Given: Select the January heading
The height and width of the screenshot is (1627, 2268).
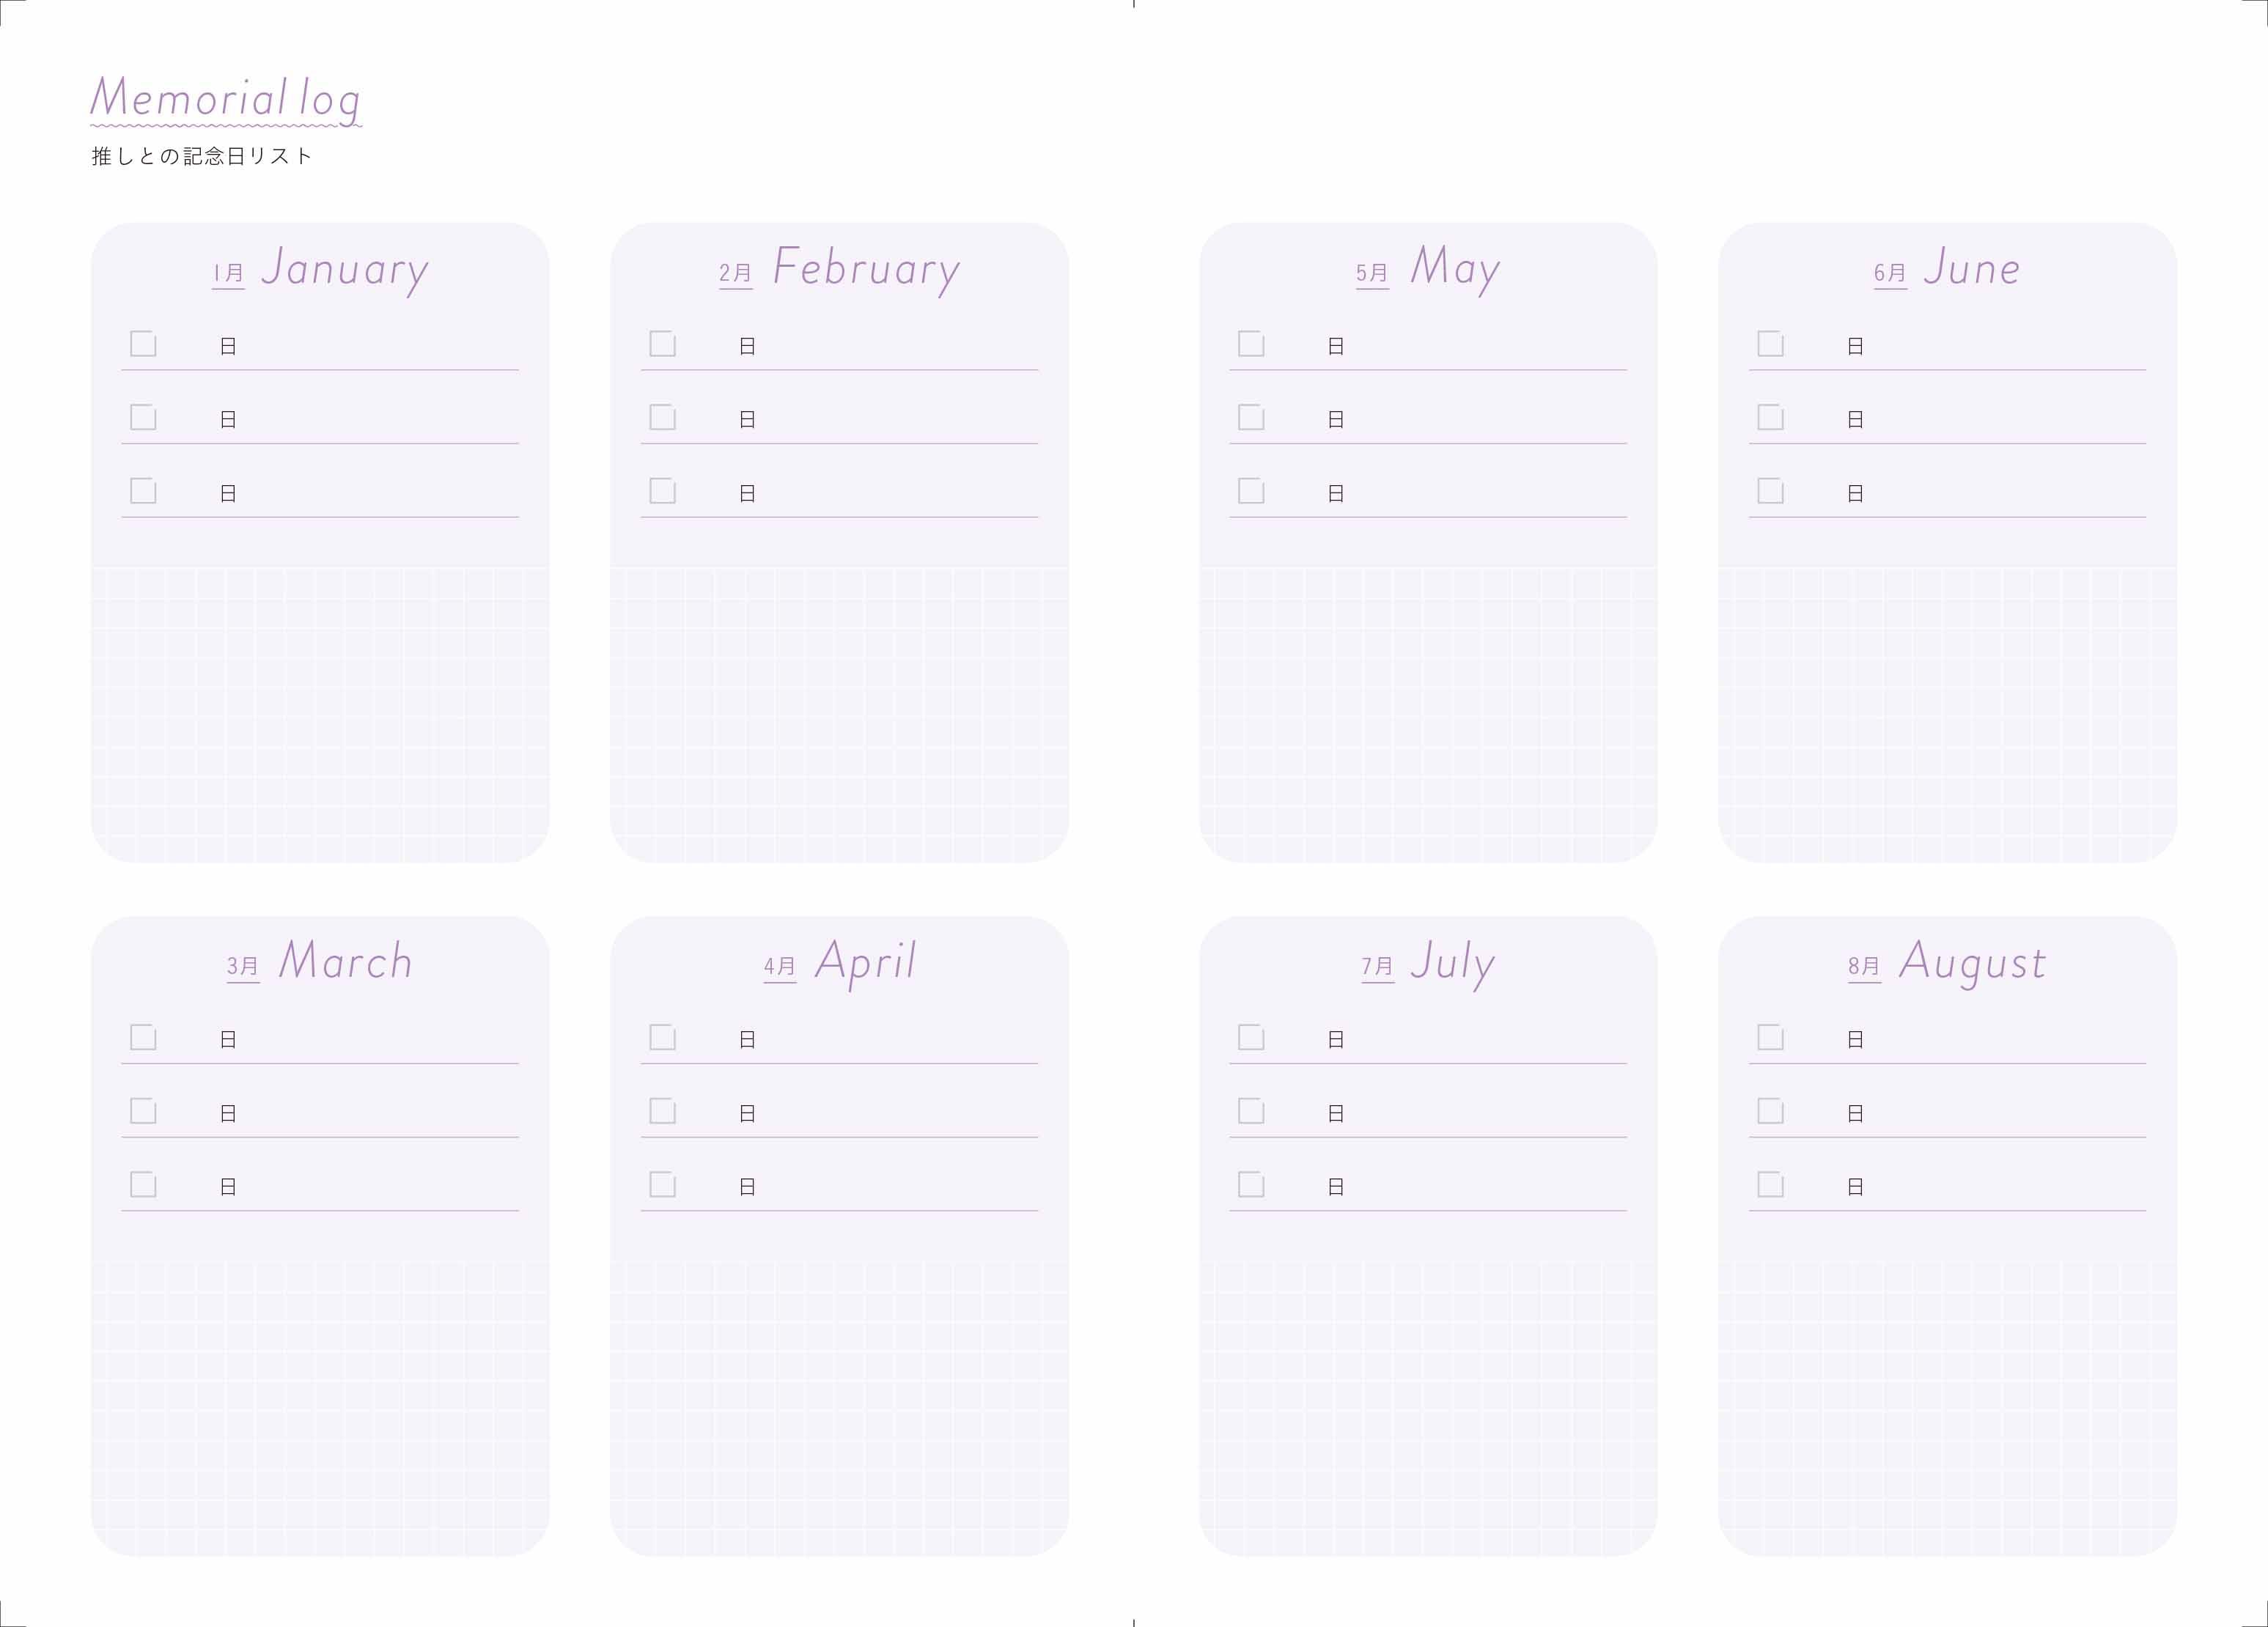Looking at the screenshot, I should 345,269.
